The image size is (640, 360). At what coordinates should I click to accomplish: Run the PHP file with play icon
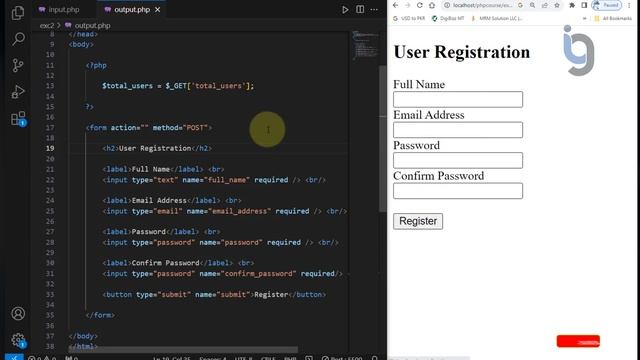coord(345,9)
